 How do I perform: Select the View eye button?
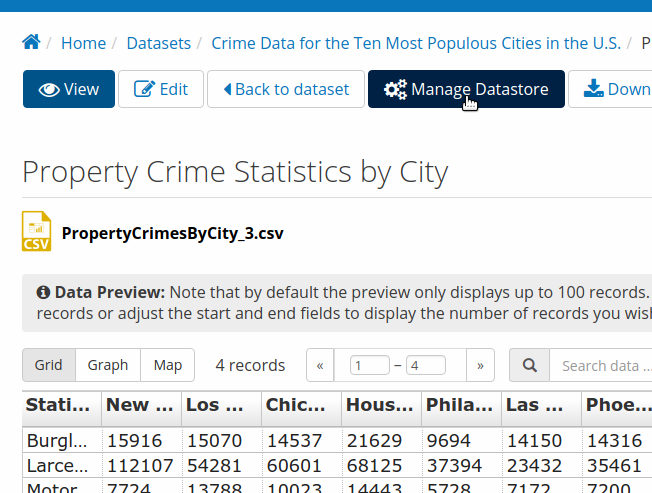coord(69,89)
